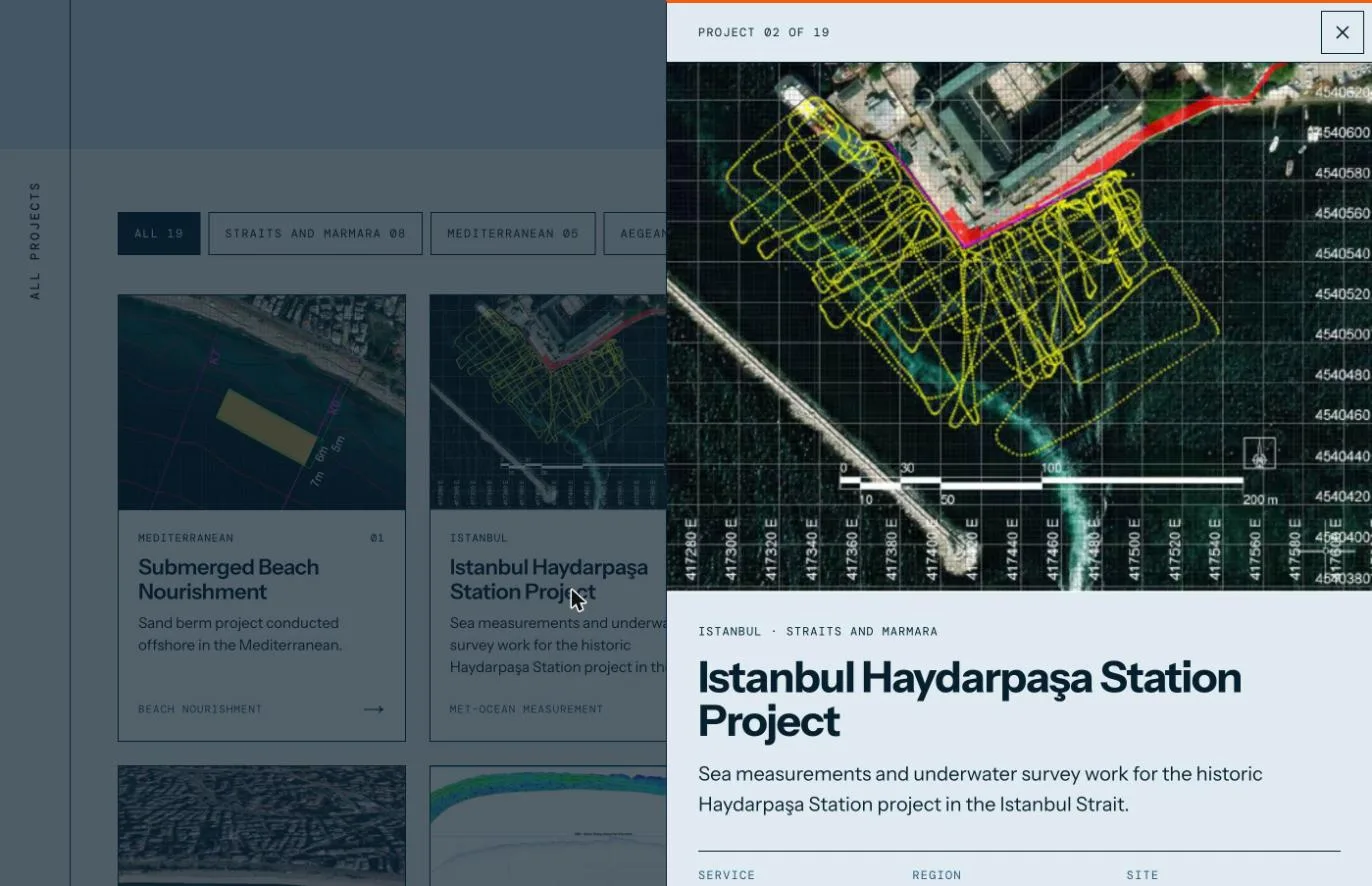Click the PROJECT 02 OF 19 label

pyautogui.click(x=763, y=32)
